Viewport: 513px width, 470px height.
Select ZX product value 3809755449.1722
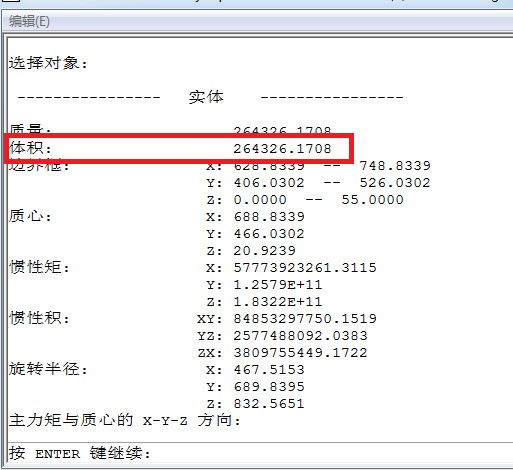(x=300, y=353)
